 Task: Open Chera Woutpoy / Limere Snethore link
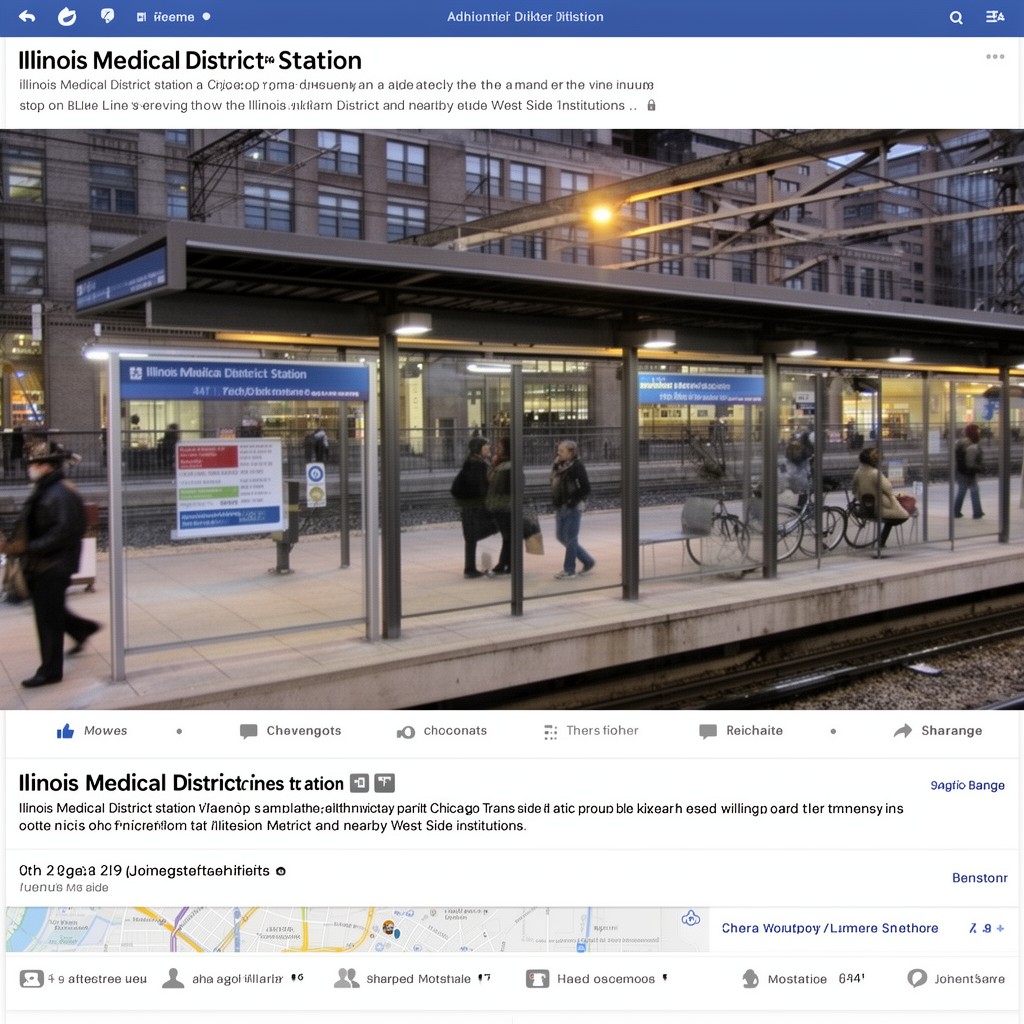829,928
